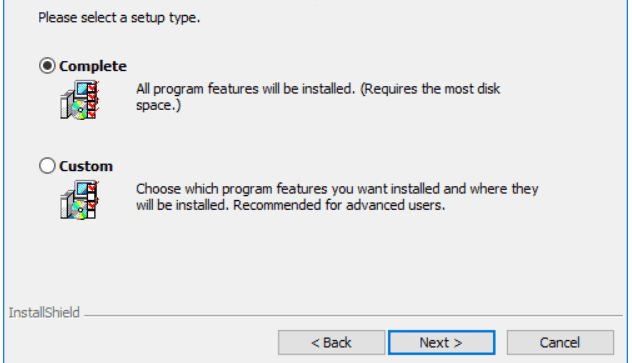Click the monitor screen in the Custom icon
This screenshot has width=632, height=363.
83,189
